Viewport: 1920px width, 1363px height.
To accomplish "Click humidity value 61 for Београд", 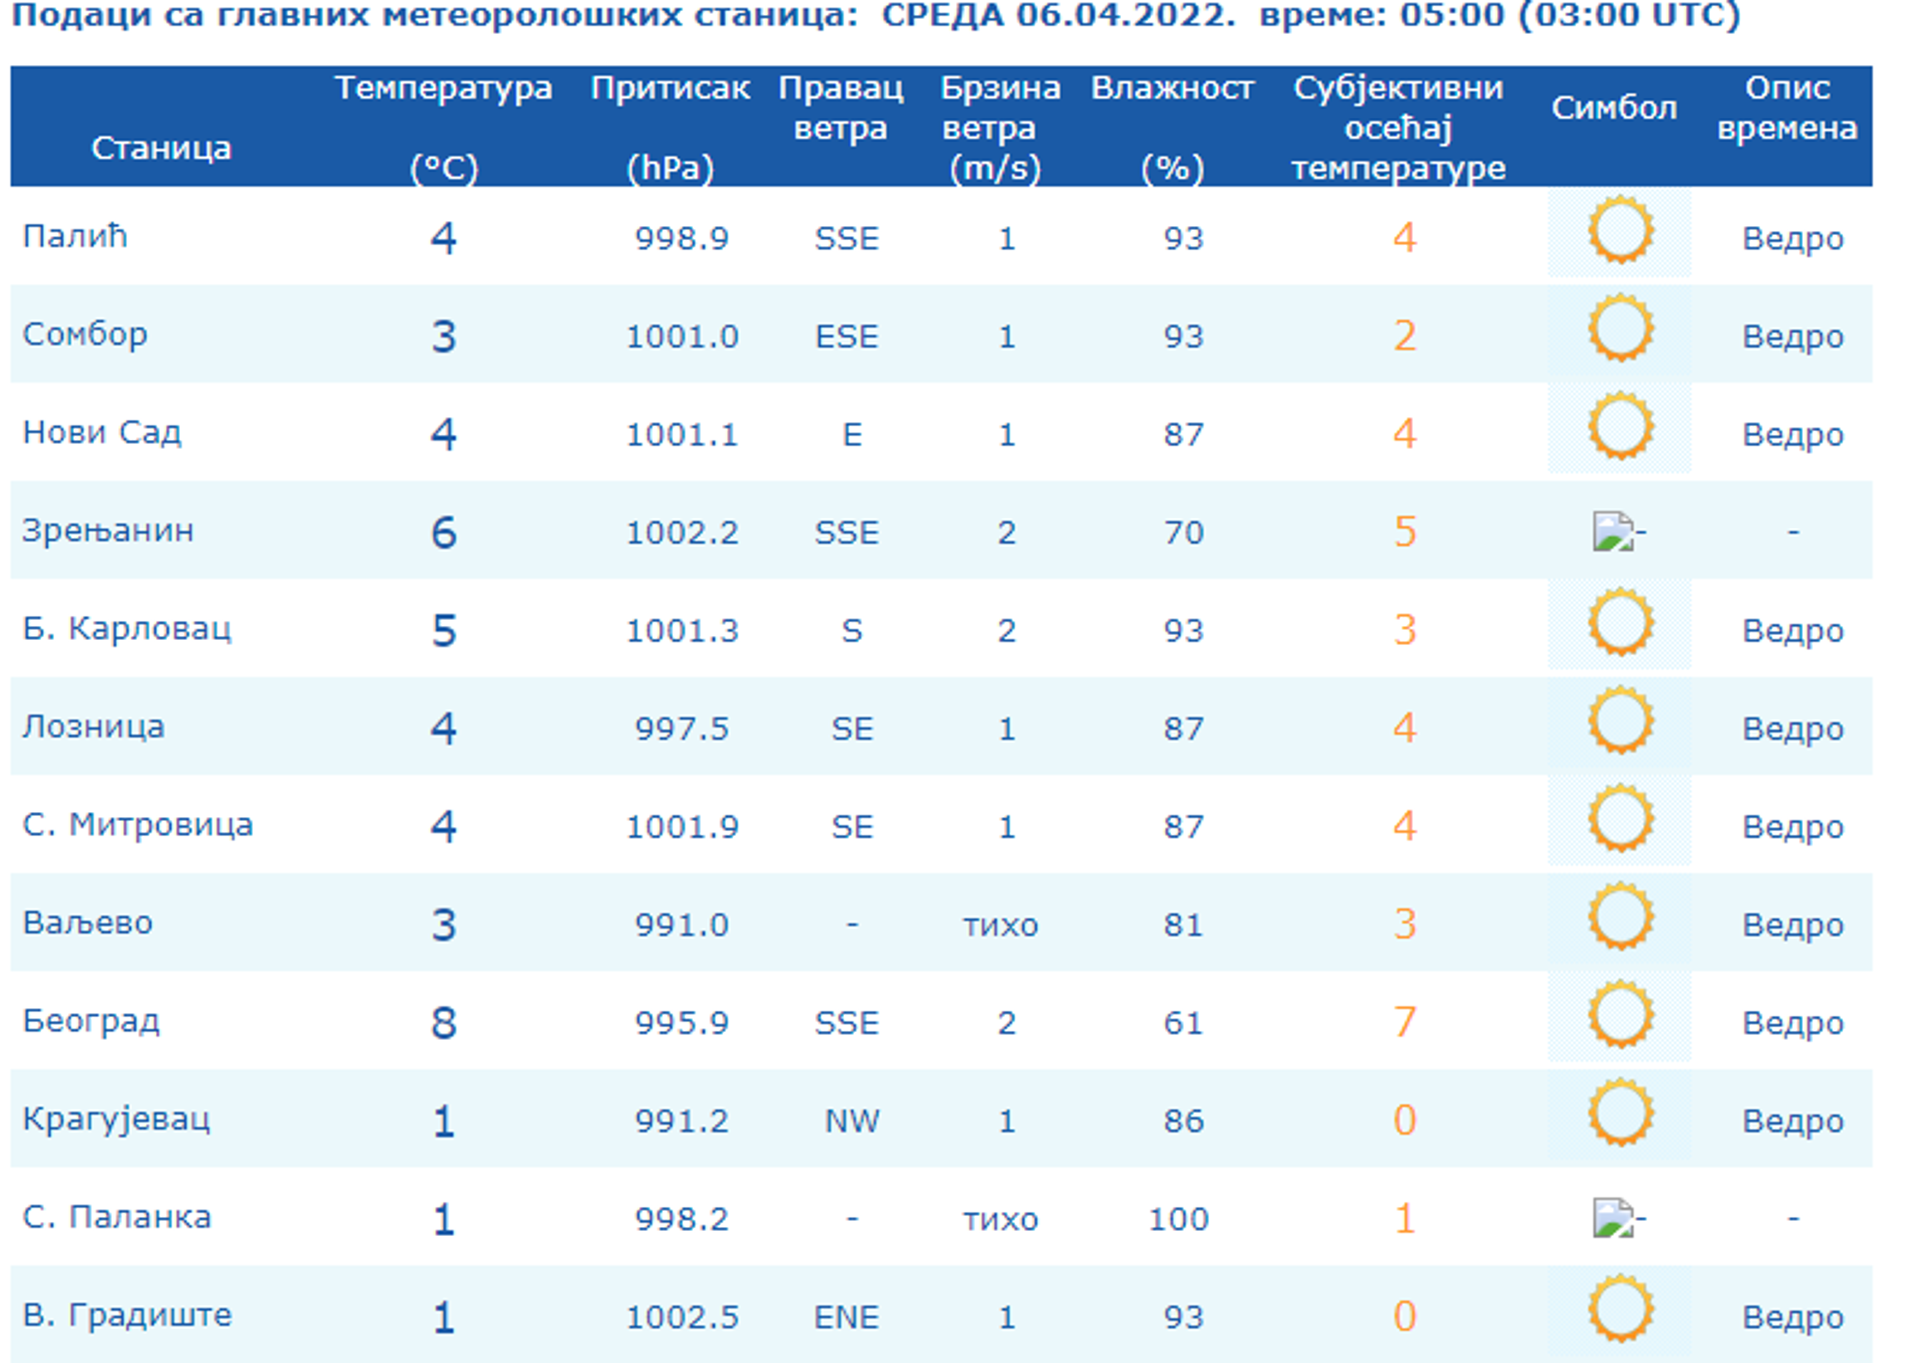I will pos(1183,1022).
